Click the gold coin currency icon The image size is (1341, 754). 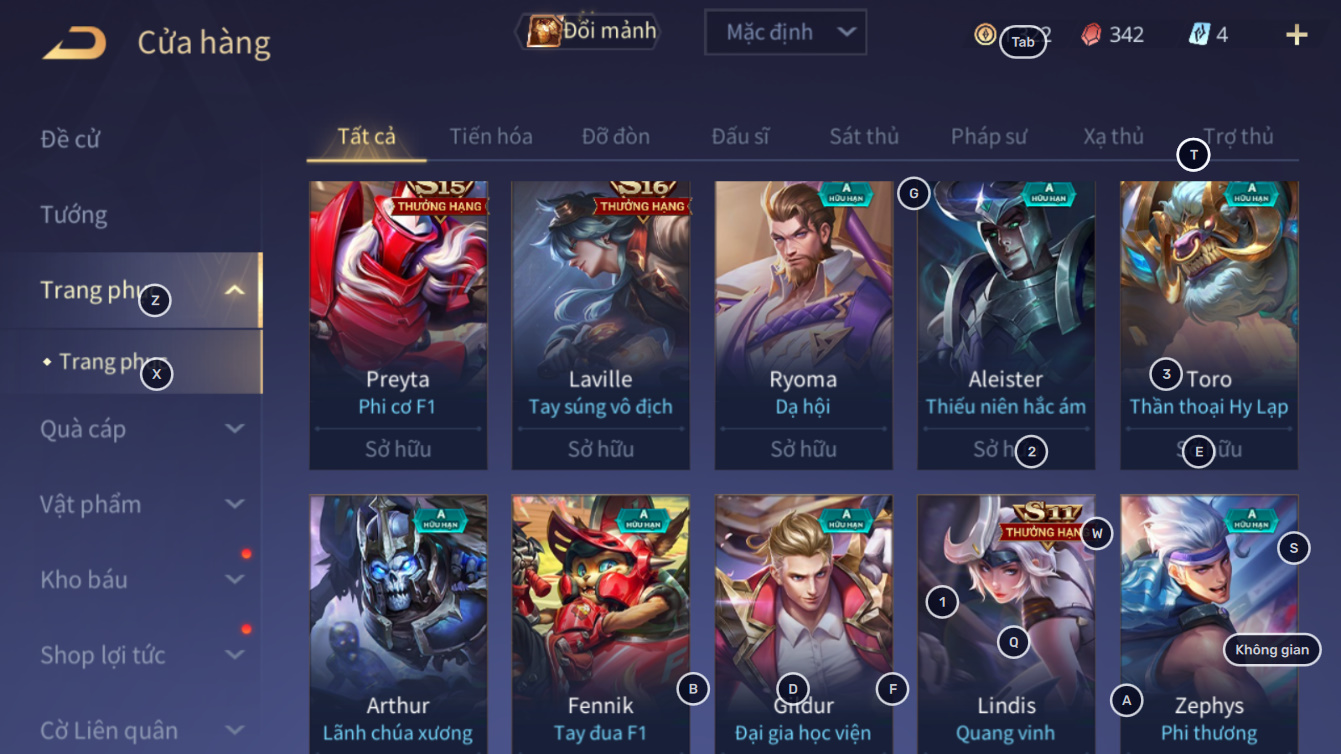tap(985, 34)
